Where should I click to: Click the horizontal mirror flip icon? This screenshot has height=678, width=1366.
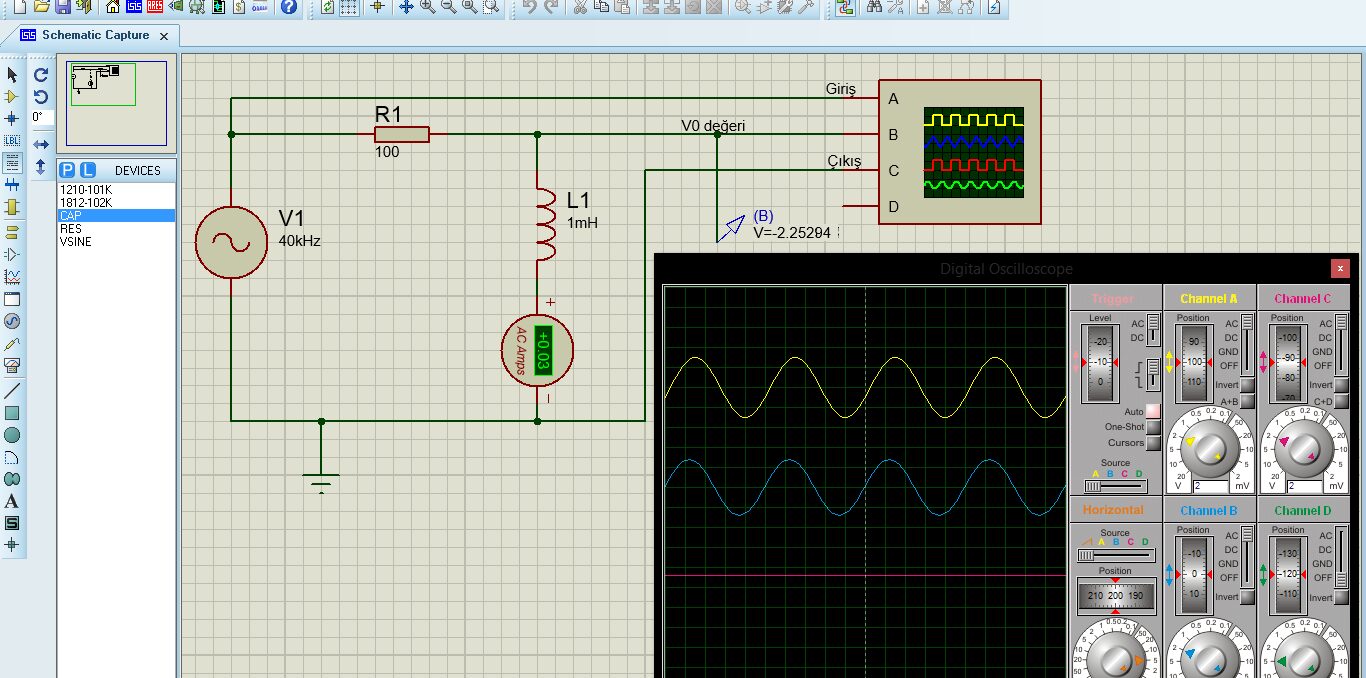[x=41, y=144]
